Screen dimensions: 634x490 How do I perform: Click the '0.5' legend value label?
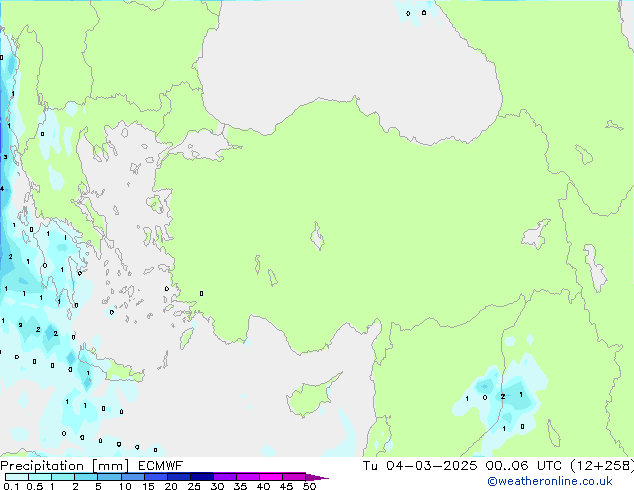tap(34, 486)
